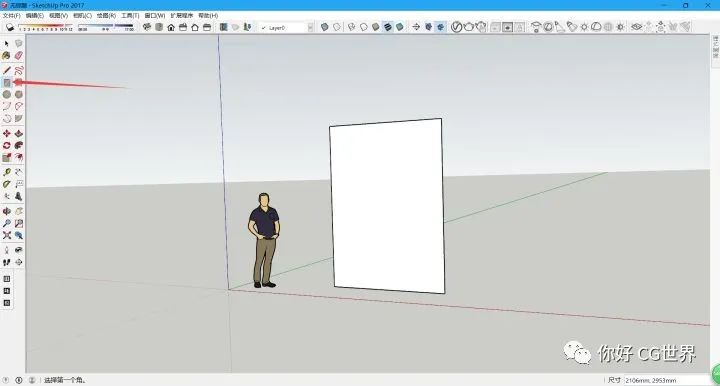Toggle X-Ray face style

[325, 28]
